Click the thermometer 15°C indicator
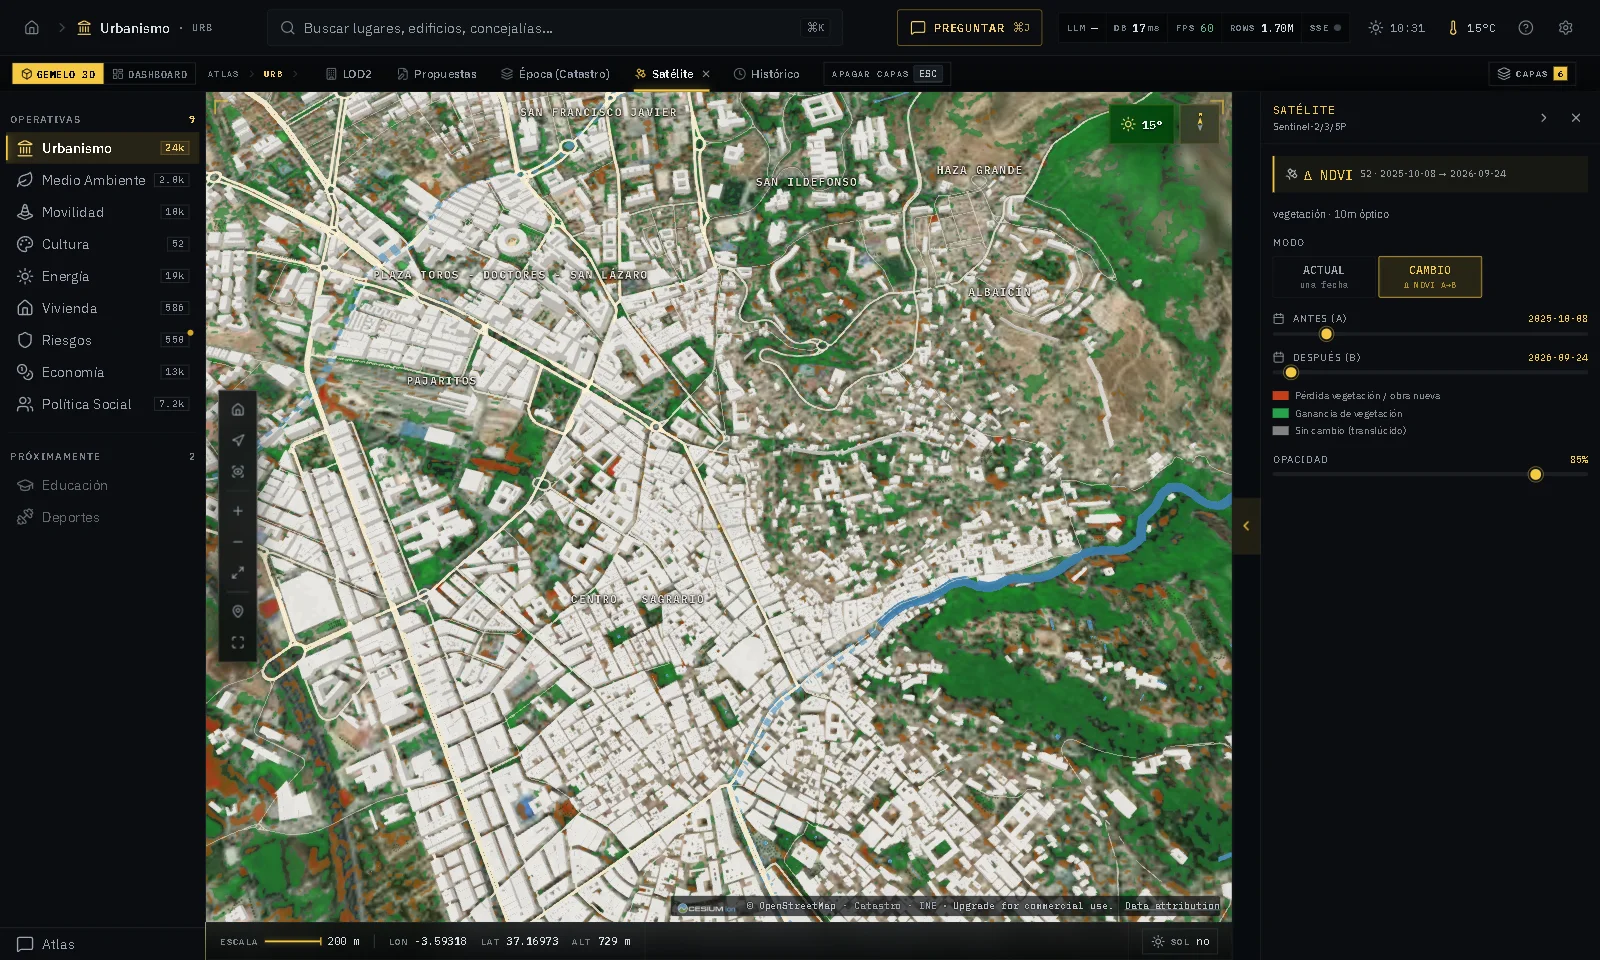 [x=1471, y=28]
